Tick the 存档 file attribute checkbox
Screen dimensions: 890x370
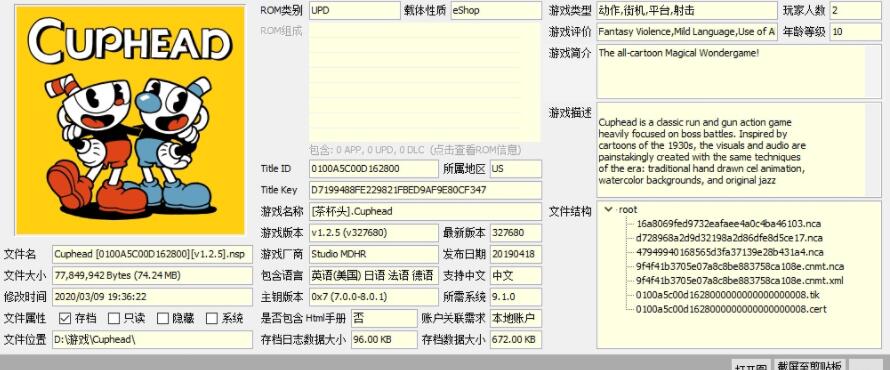tap(65, 318)
